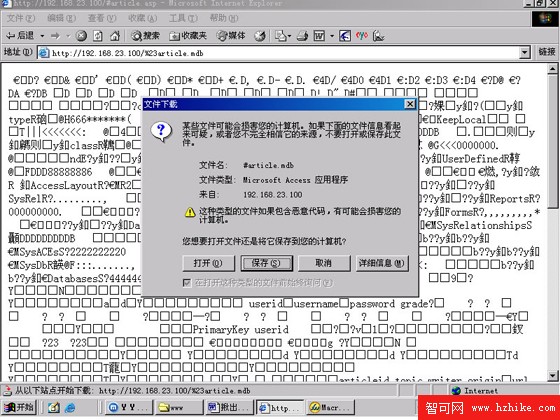Click the Stop loading icon

[x=81, y=36]
